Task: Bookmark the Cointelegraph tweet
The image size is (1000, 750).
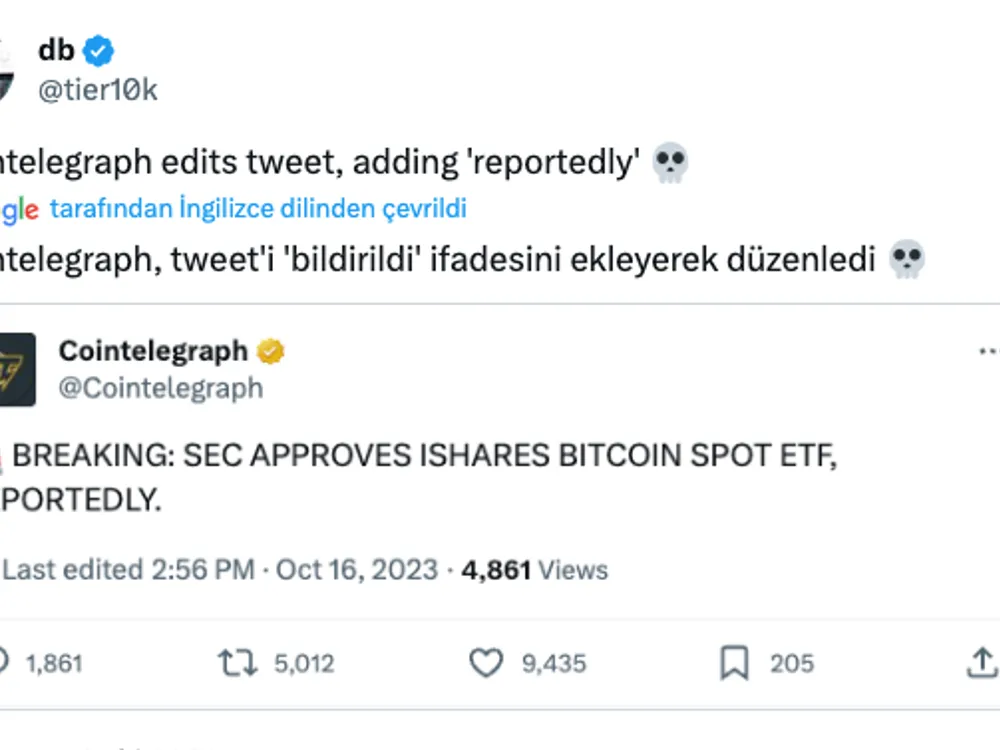Action: pos(735,662)
